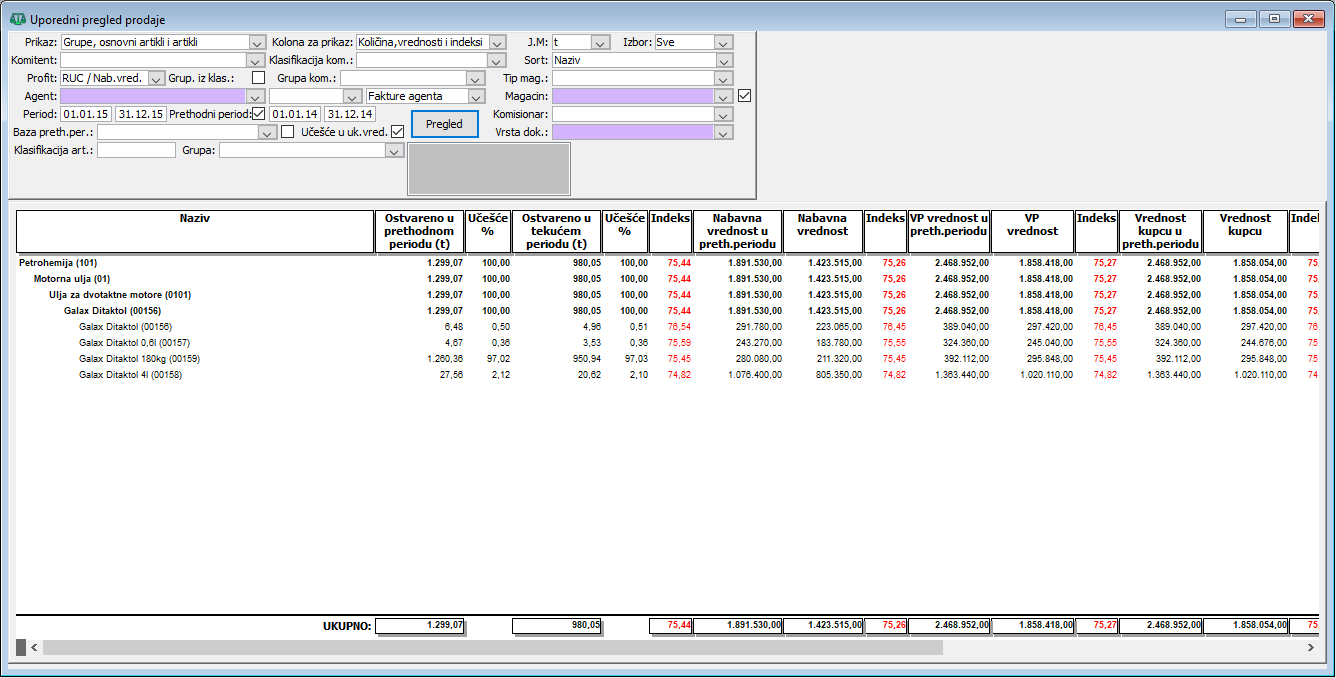Open the Fakture agenta dropdown
Image resolution: width=1336 pixels, height=678 pixels.
coord(476,96)
